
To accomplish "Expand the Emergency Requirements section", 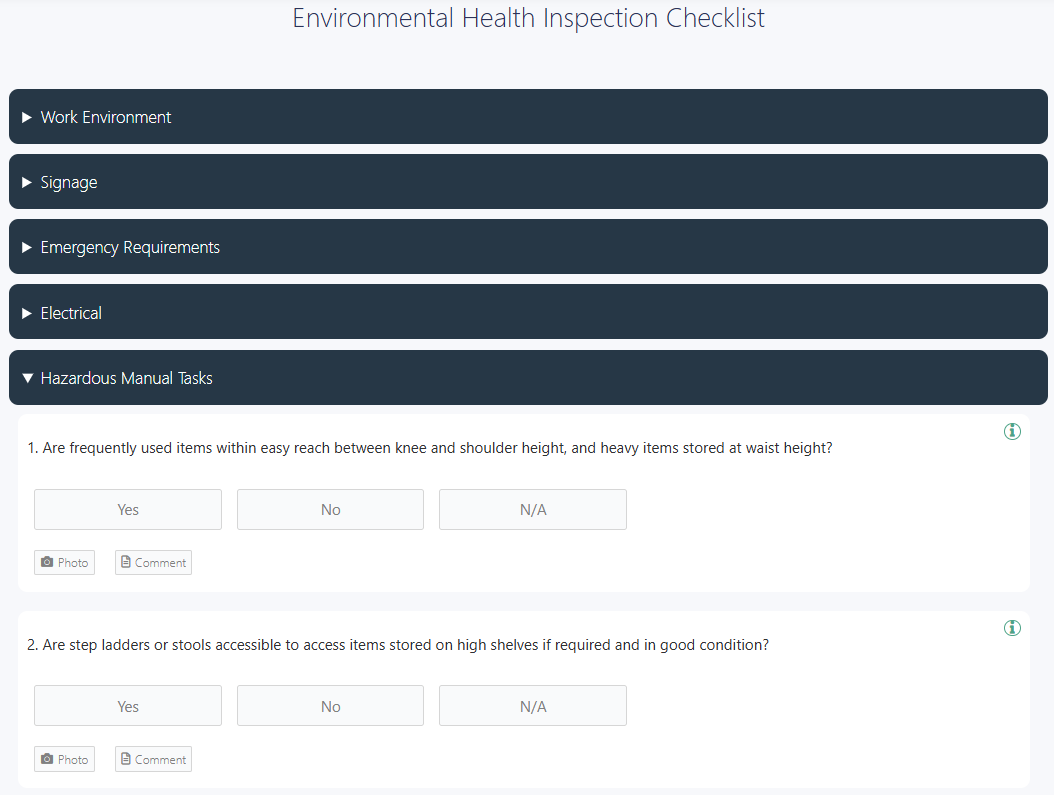I will [x=528, y=247].
